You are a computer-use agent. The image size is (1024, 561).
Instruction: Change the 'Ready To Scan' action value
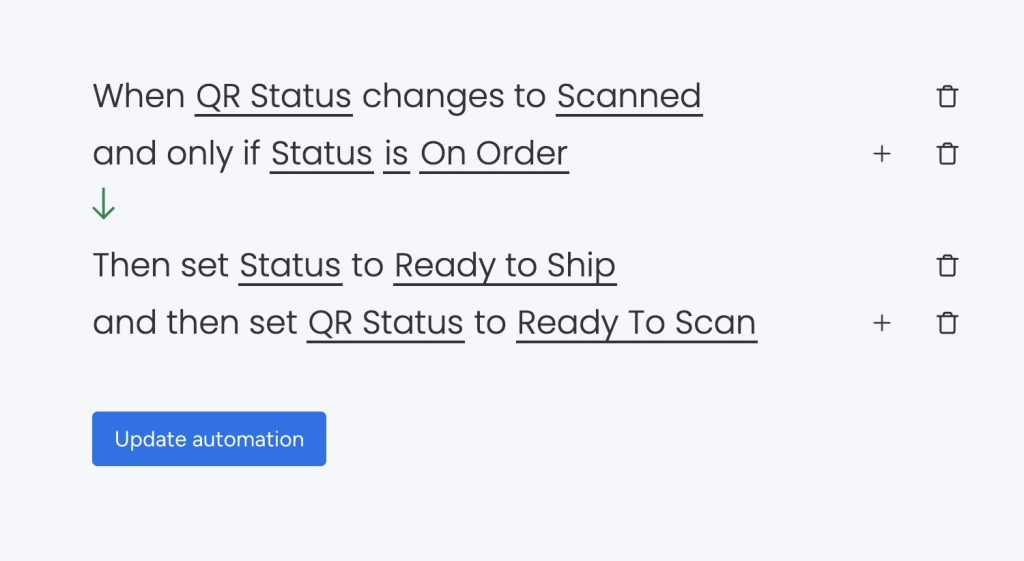(636, 323)
